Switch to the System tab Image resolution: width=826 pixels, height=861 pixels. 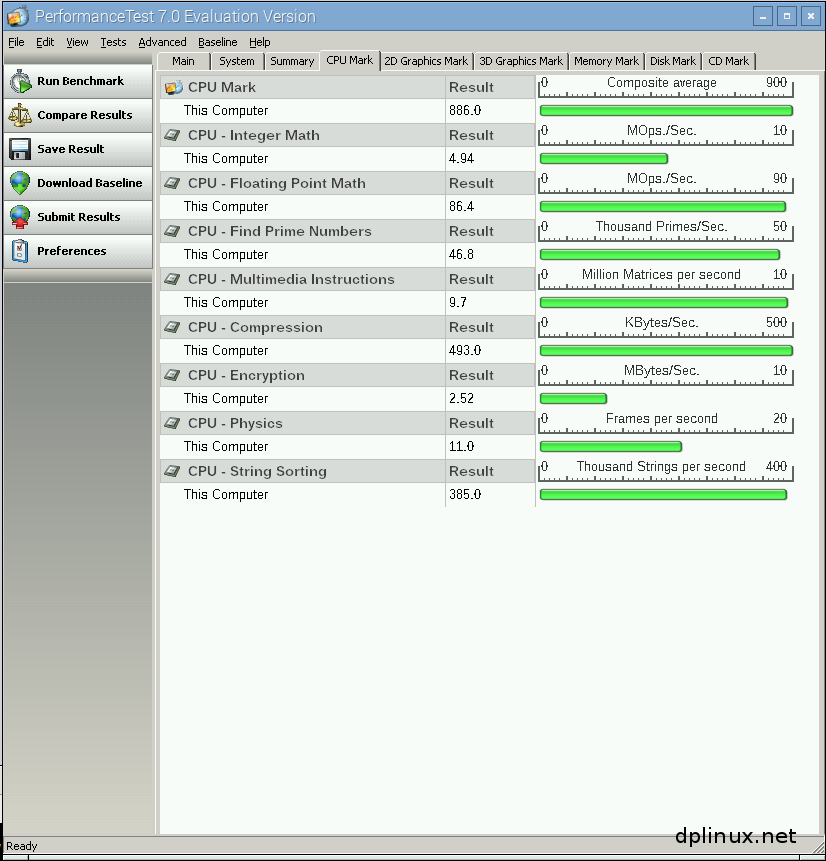click(x=237, y=61)
